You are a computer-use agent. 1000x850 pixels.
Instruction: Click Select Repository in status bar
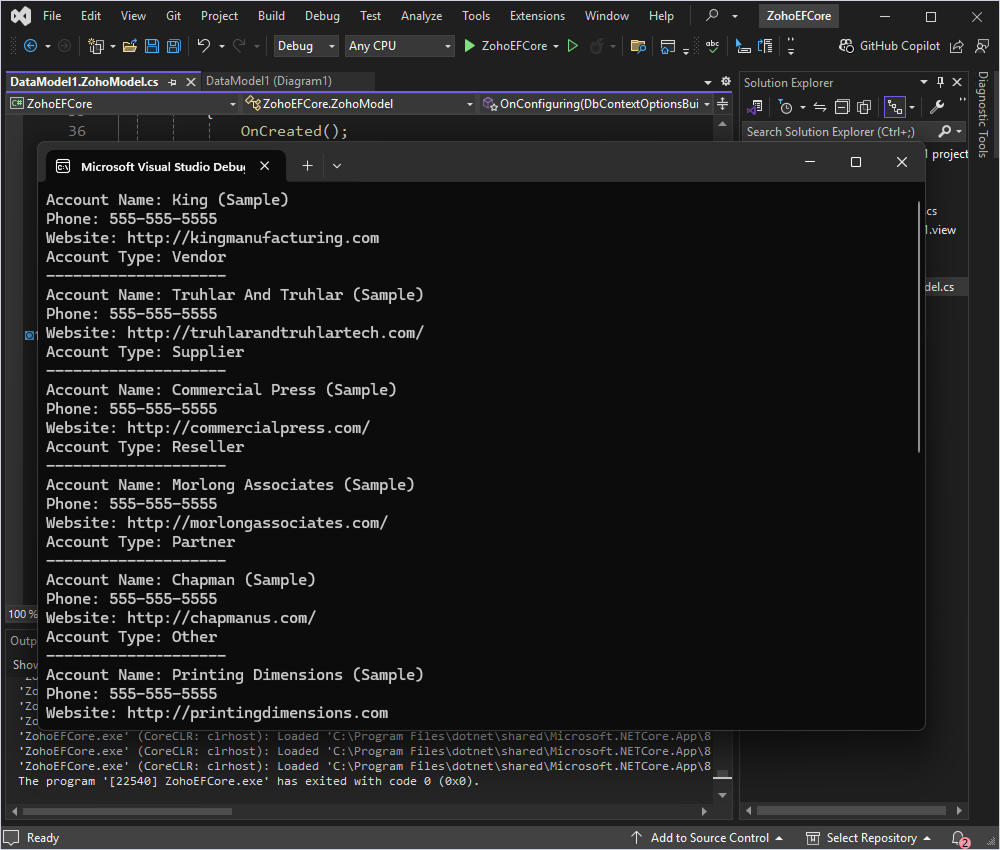click(871, 838)
